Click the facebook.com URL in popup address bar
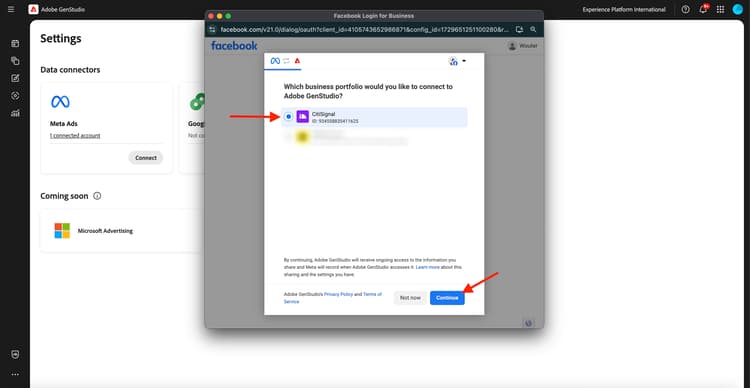The width and height of the screenshot is (750, 388). tap(364, 30)
